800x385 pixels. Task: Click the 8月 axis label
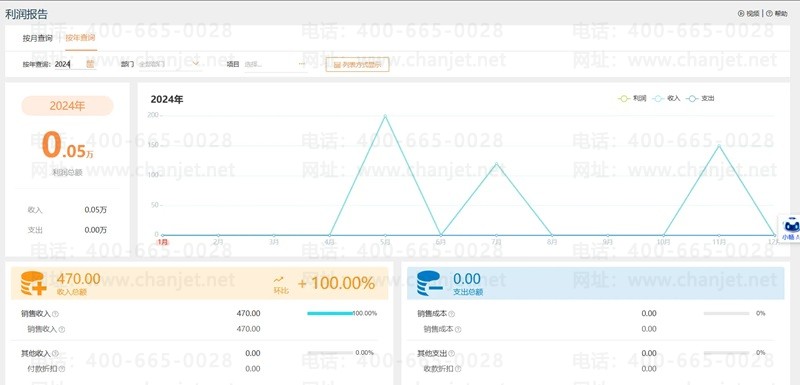click(x=552, y=242)
